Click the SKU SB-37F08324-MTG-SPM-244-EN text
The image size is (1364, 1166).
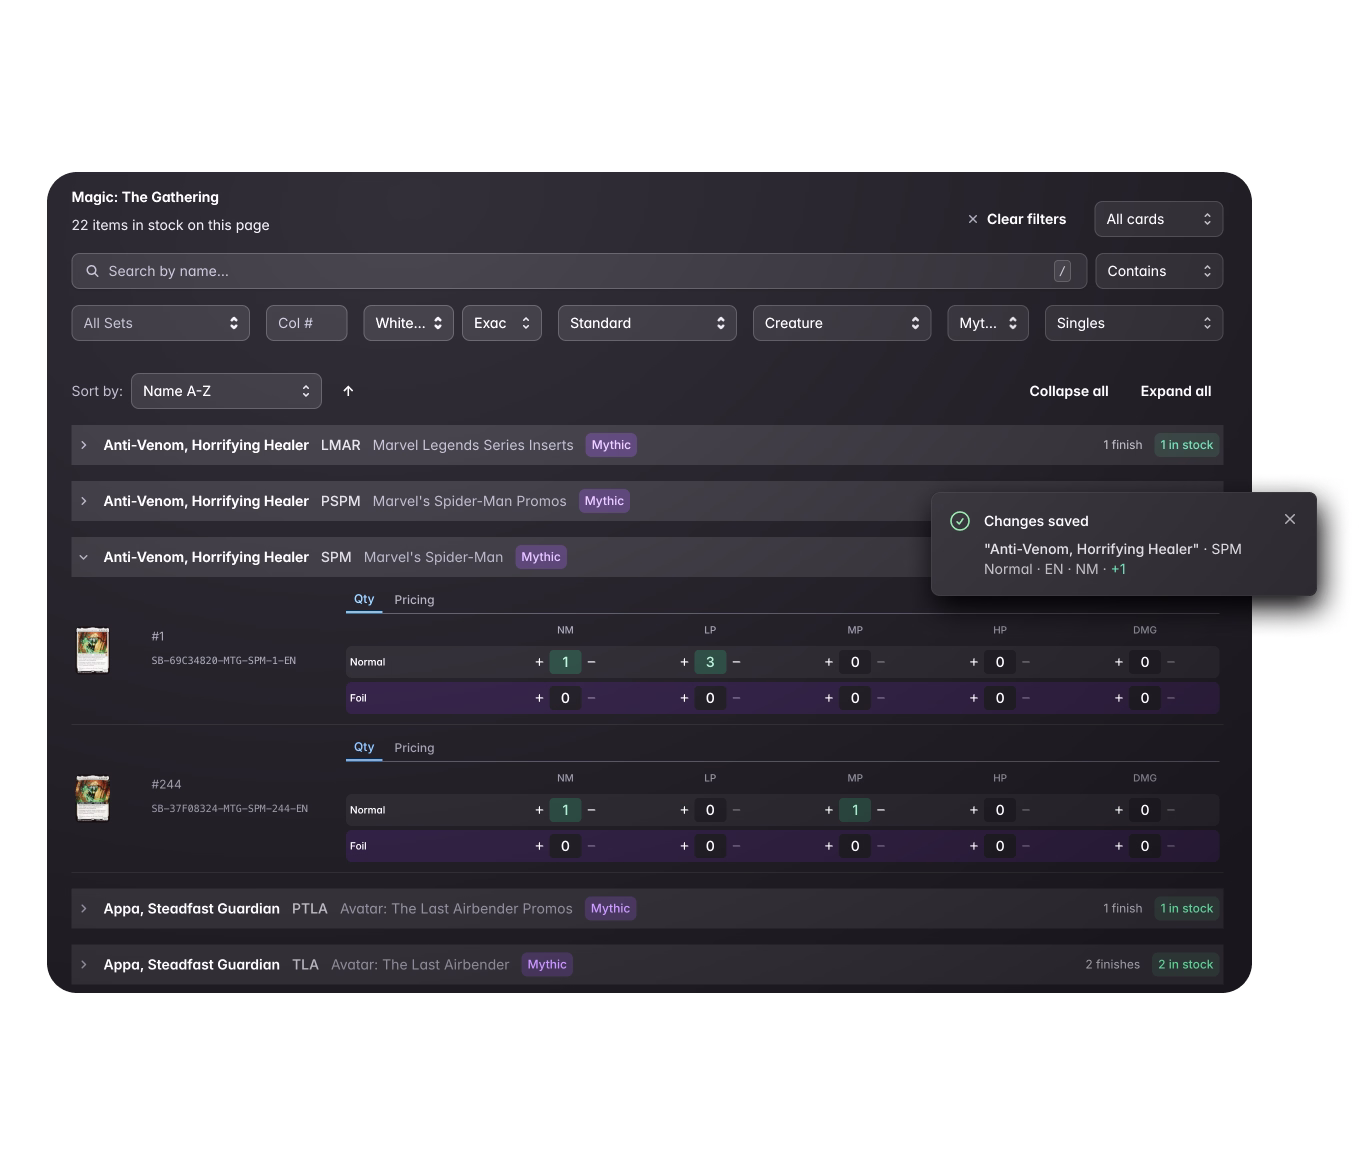point(230,809)
